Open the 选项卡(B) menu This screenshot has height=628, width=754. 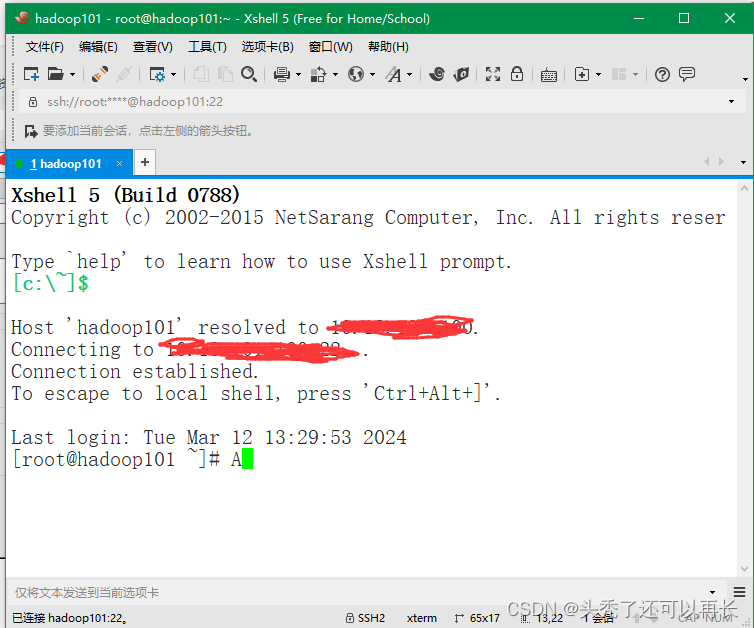(x=267, y=47)
